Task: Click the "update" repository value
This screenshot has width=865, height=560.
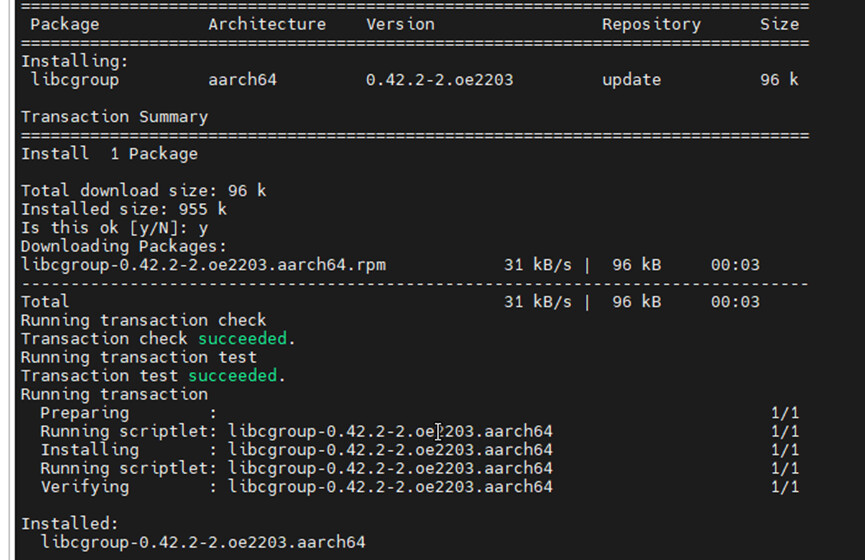Action: coord(631,79)
